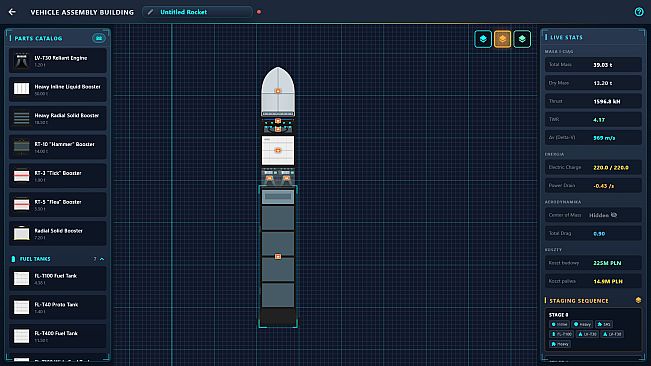Click the Power Drain value -0.43 /s
The height and width of the screenshot is (366, 651).
pyautogui.click(x=604, y=185)
